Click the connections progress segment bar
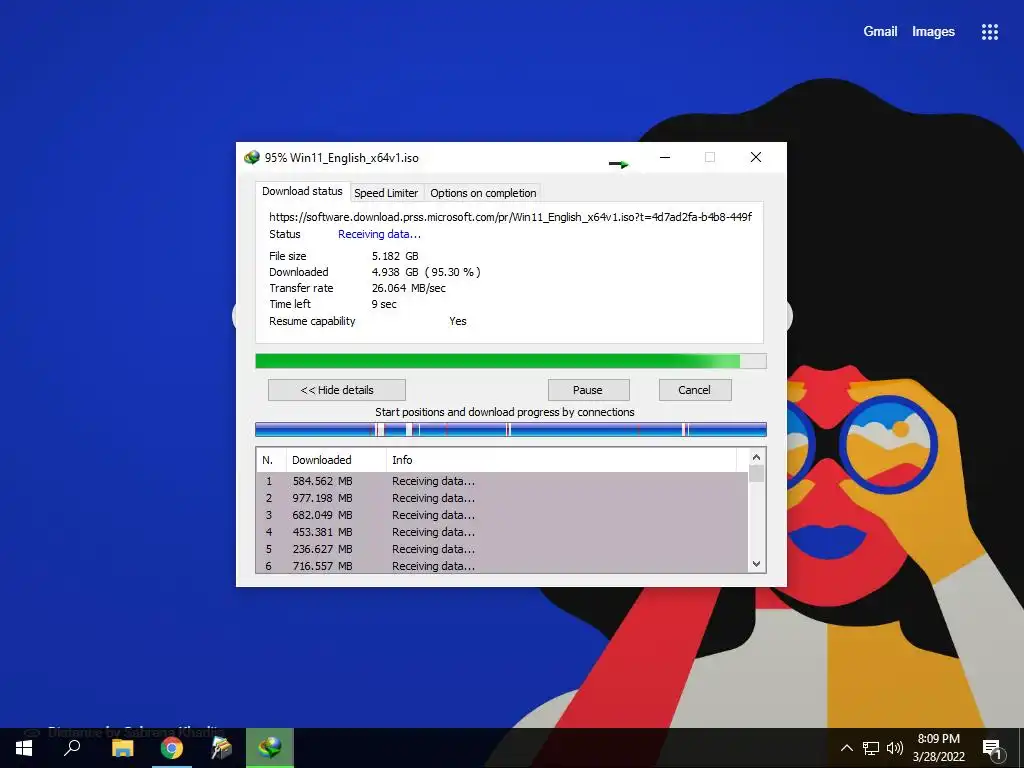 pyautogui.click(x=511, y=429)
